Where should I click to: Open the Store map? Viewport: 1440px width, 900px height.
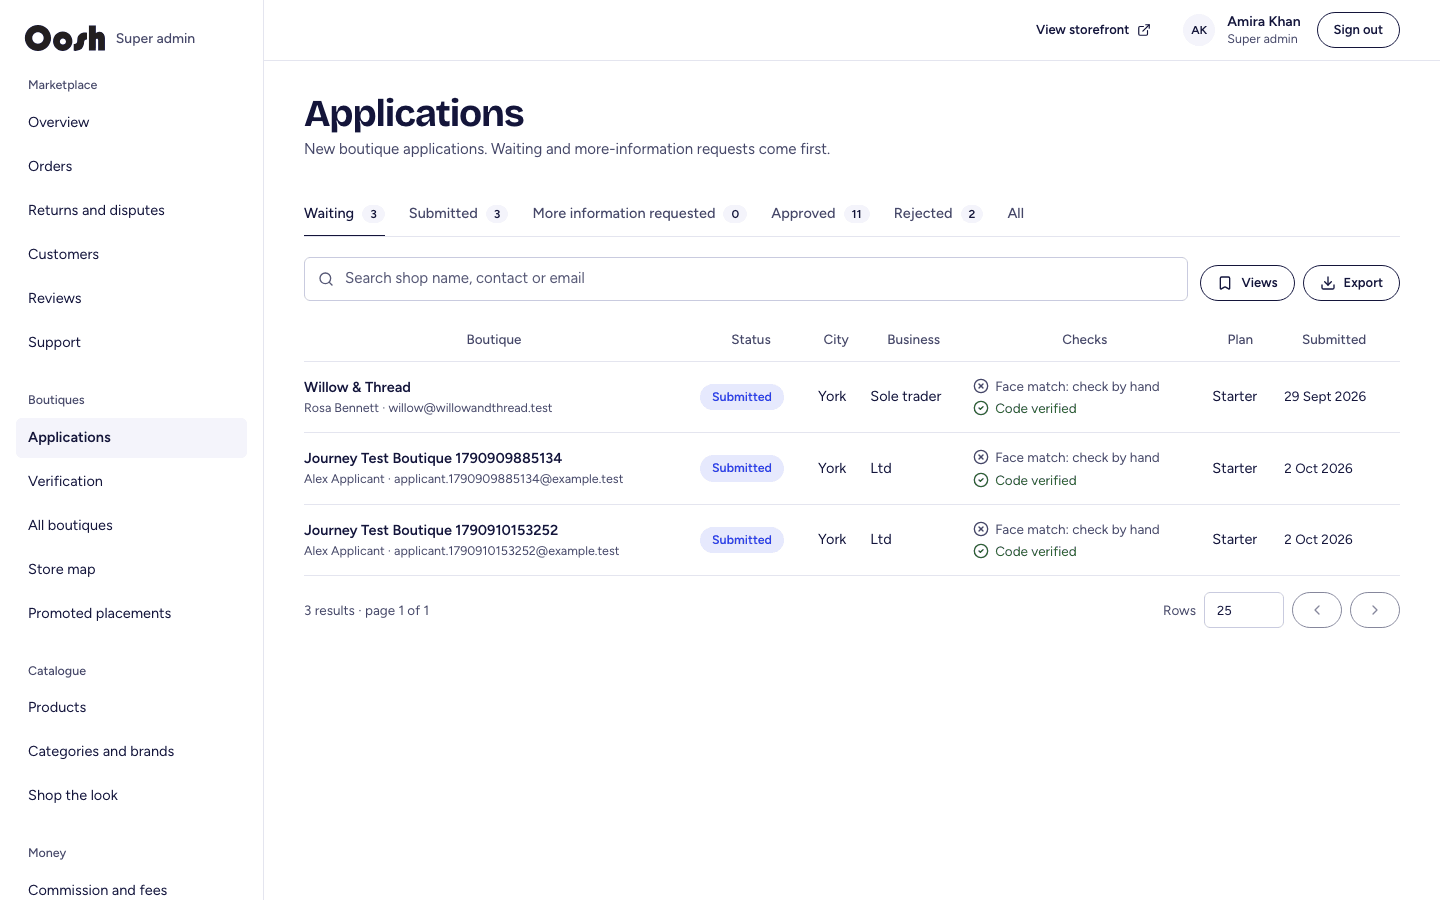tap(131, 569)
